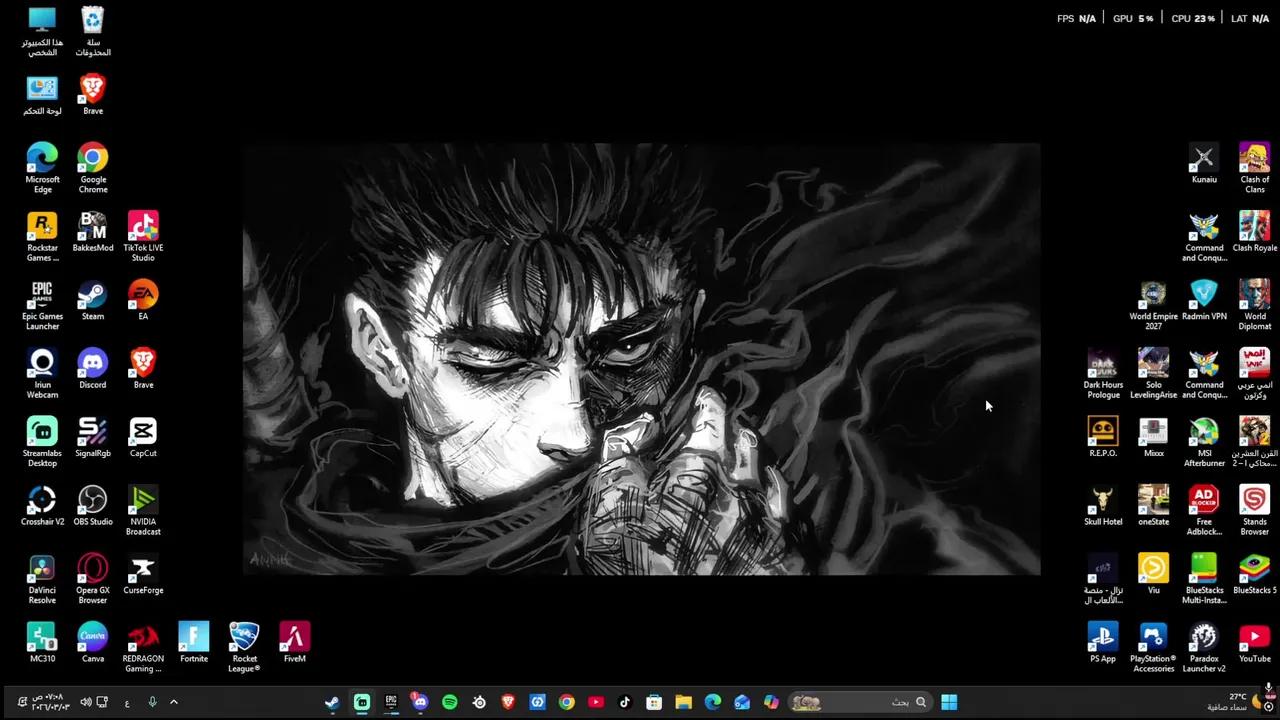Open Steam desktop shortcut
This screenshot has width=1280, height=720.
coord(92,300)
